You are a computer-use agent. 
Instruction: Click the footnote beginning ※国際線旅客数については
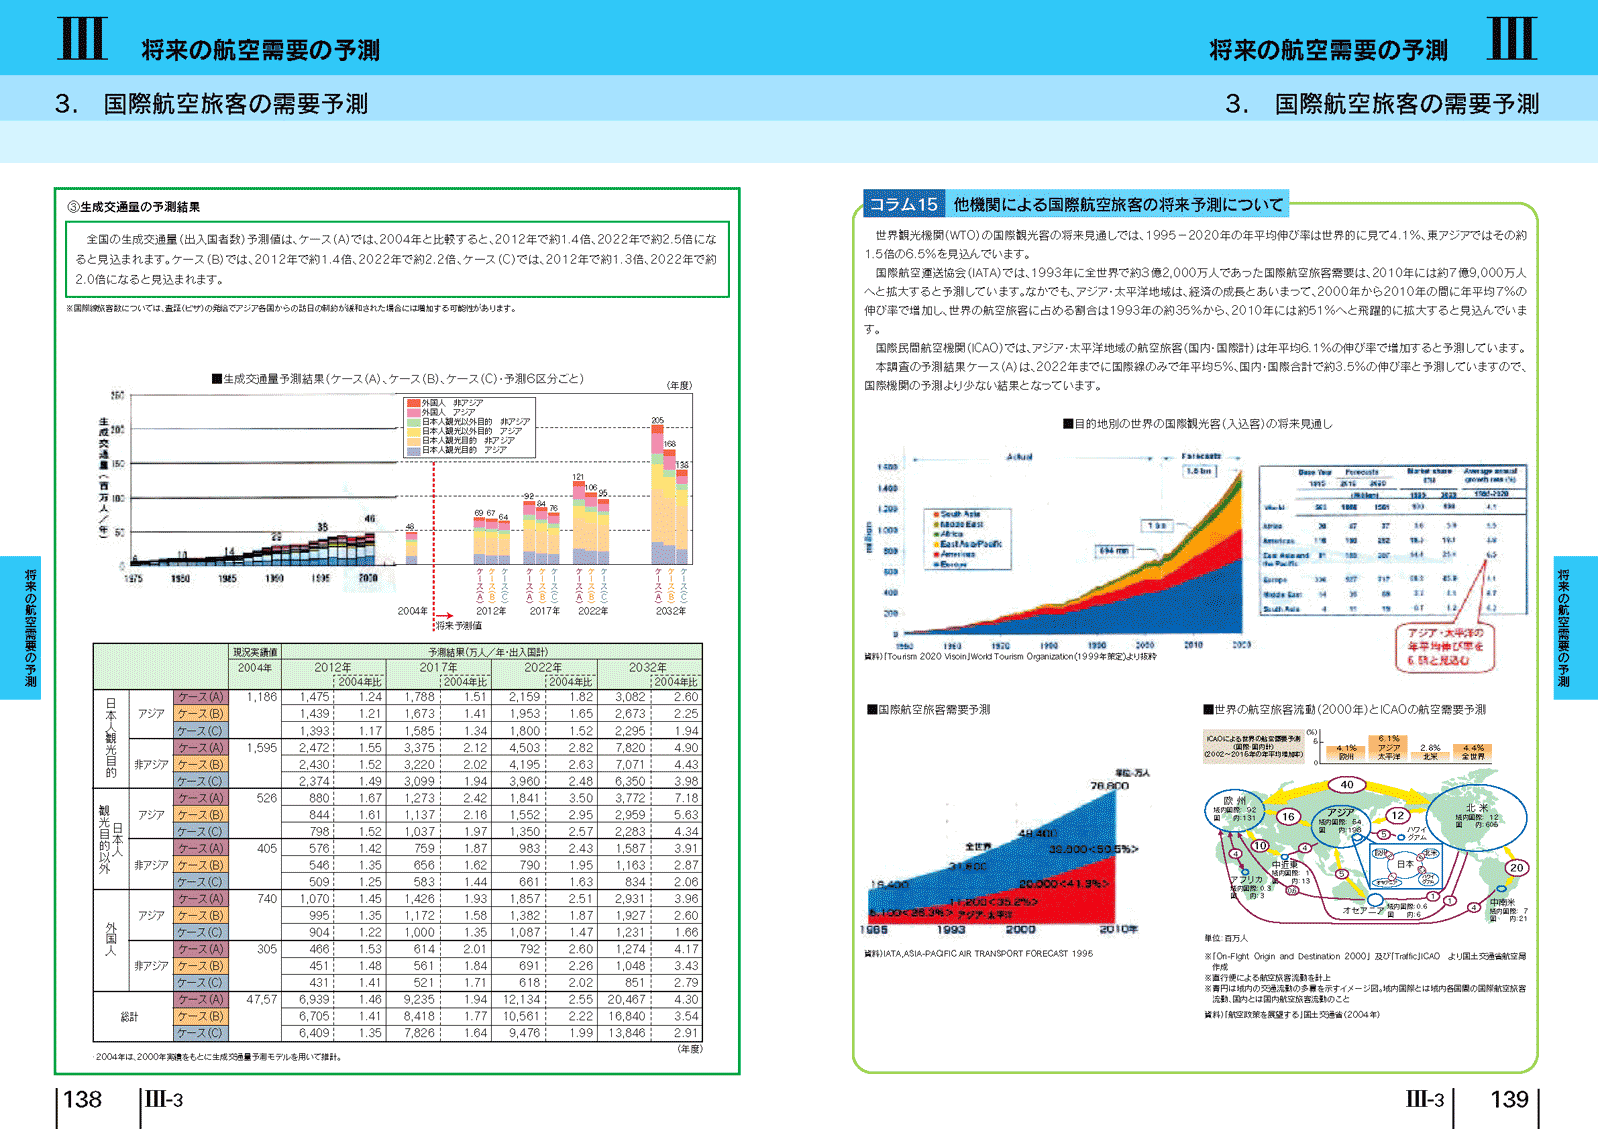point(291,308)
